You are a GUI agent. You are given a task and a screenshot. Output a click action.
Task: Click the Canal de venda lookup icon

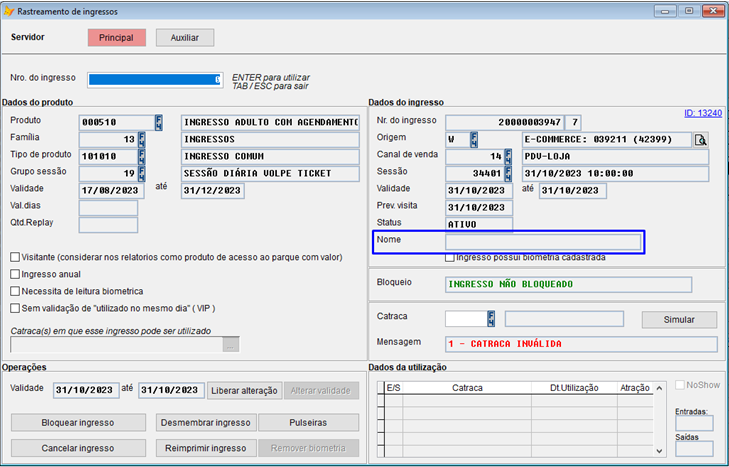(507, 156)
